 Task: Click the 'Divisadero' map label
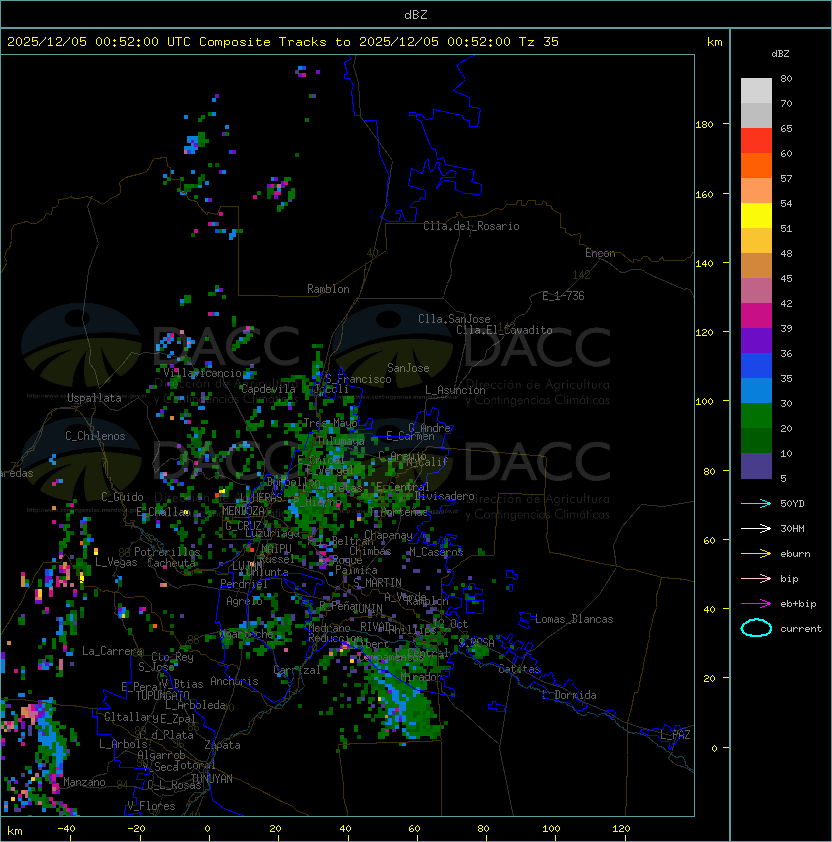tap(444, 496)
